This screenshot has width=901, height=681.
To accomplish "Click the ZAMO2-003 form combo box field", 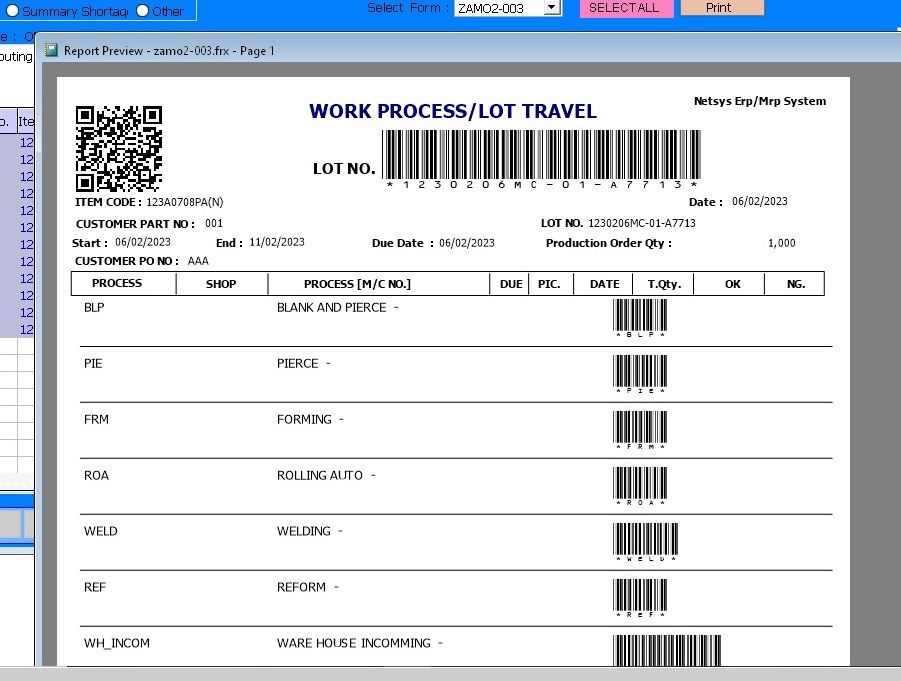I will click(498, 8).
